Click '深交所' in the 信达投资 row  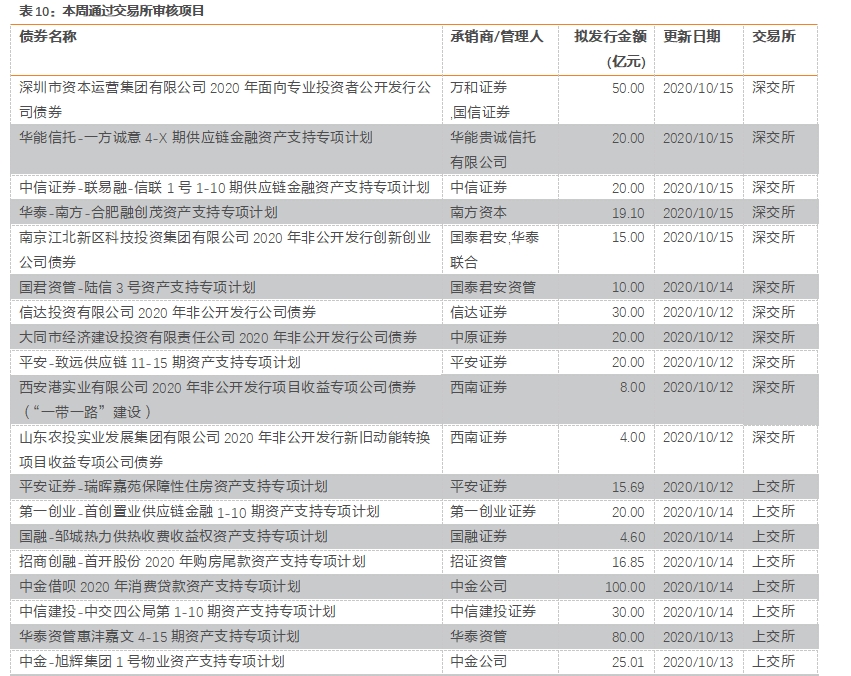pos(773,312)
